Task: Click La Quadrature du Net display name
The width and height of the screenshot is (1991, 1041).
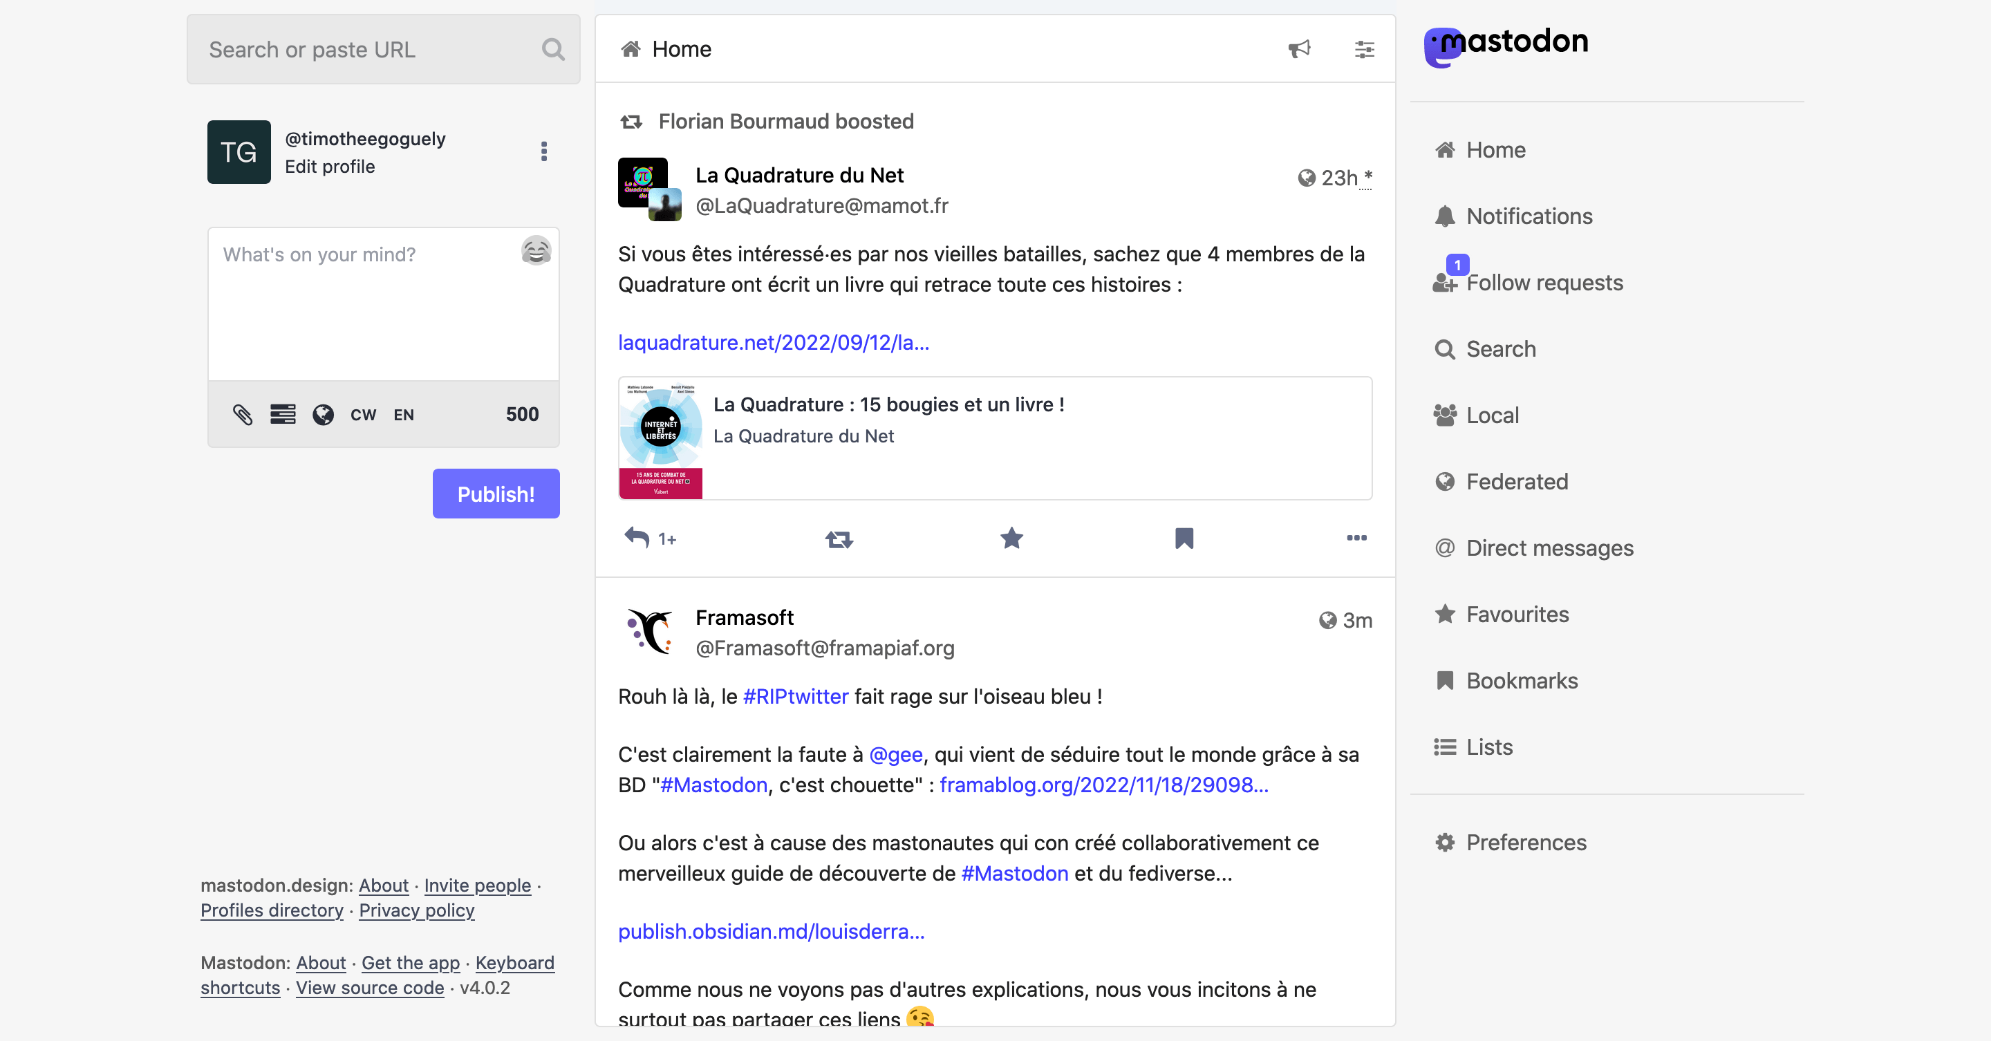Action: 800,175
